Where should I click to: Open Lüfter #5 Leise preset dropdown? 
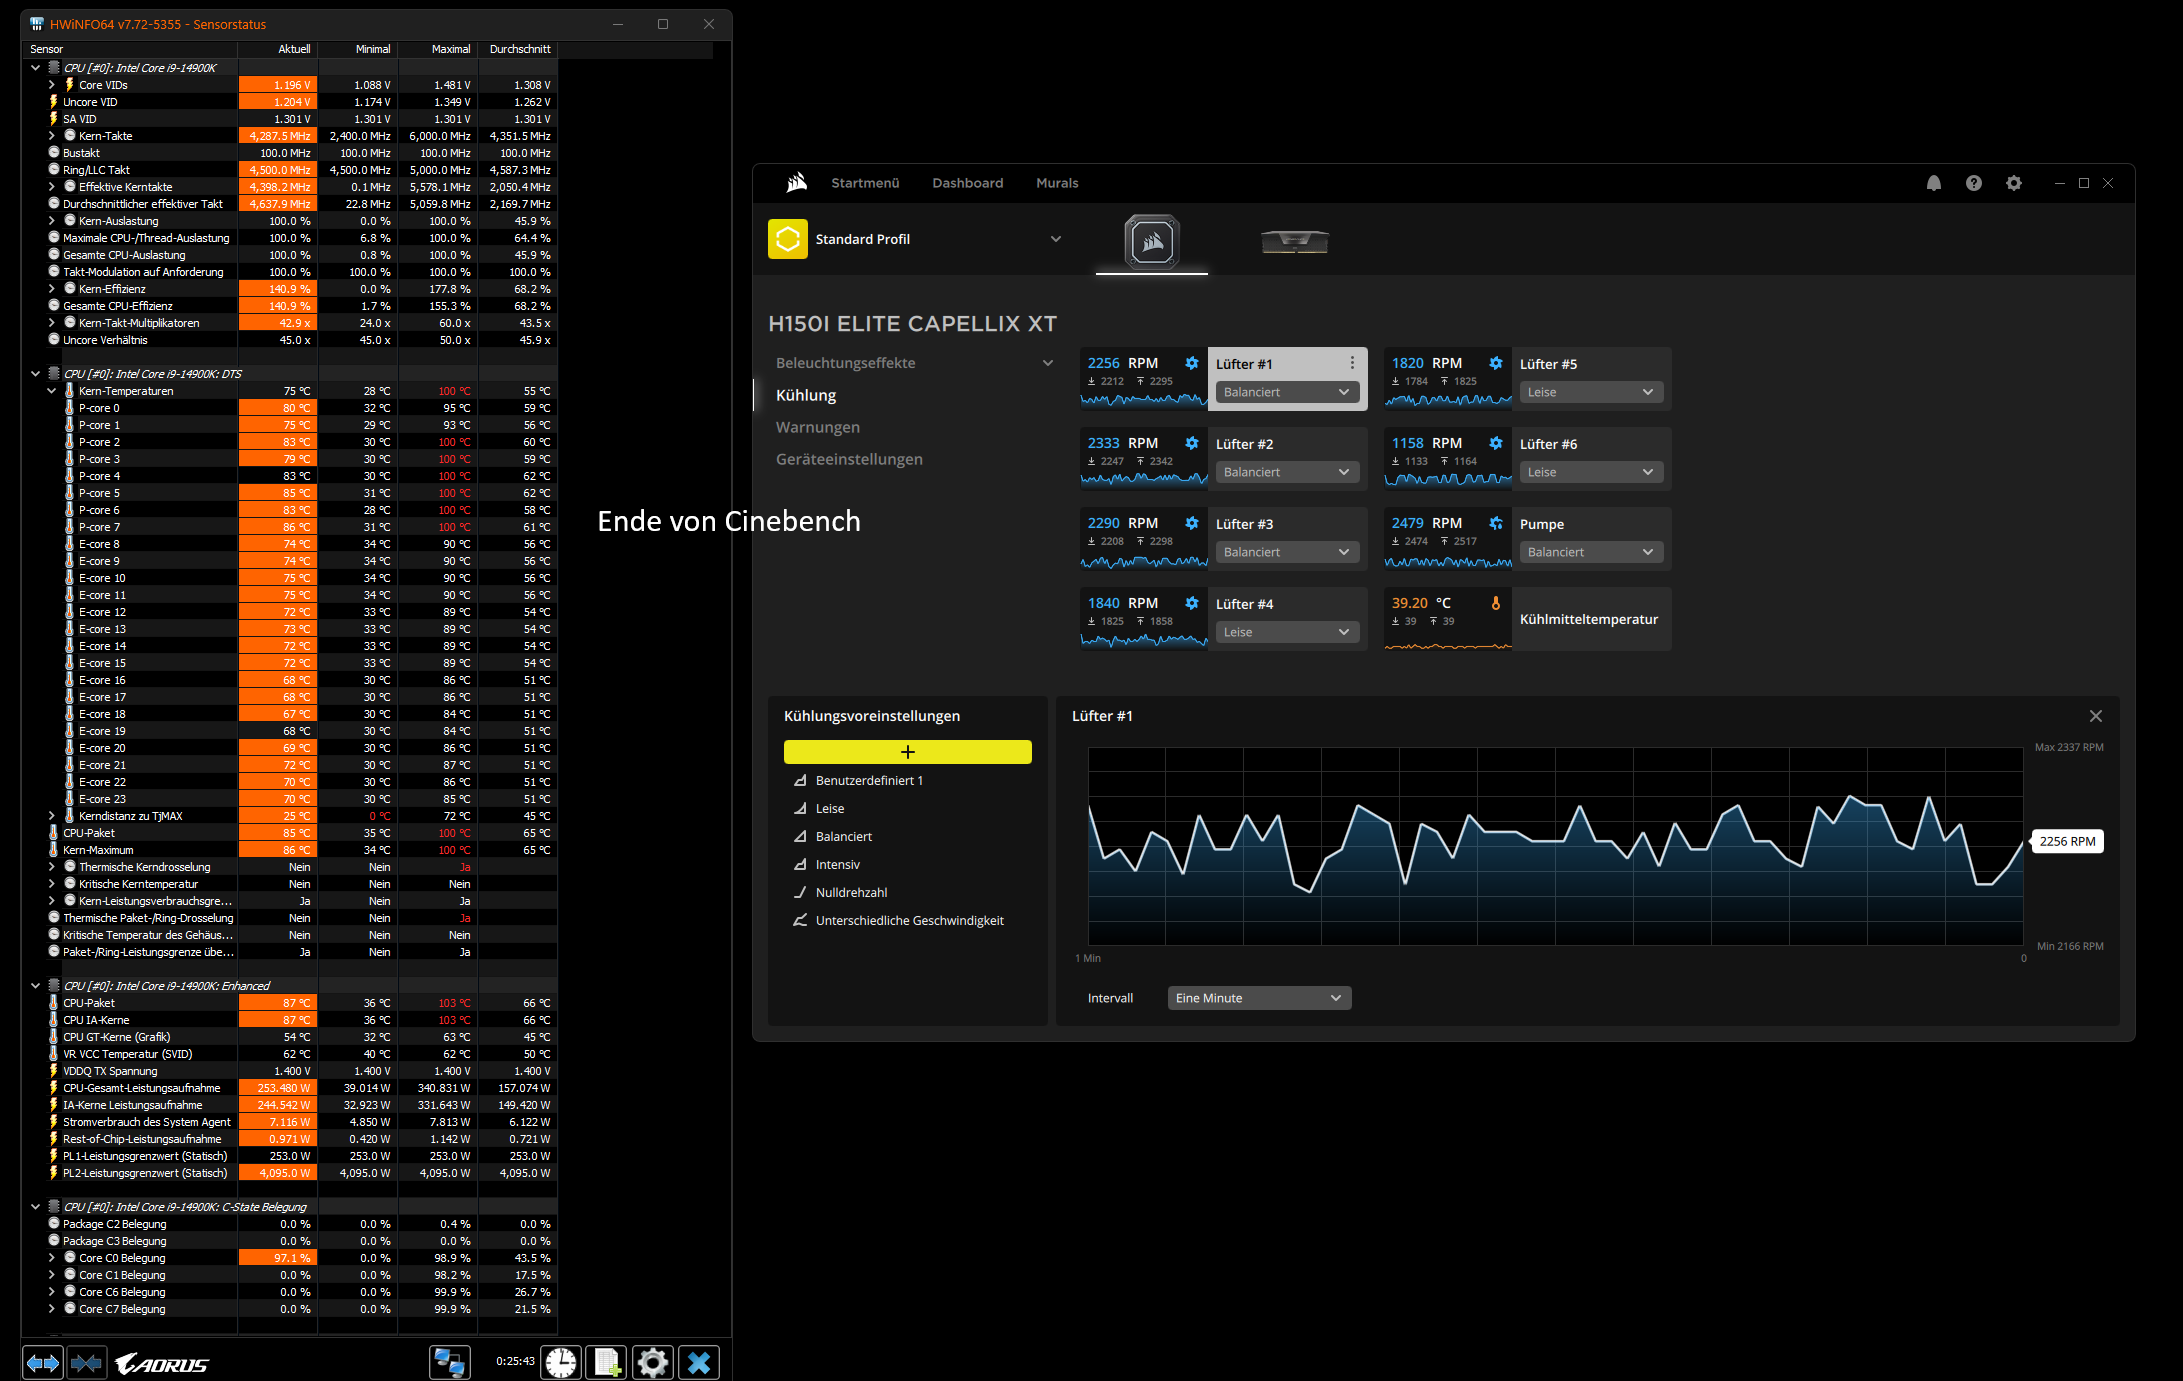(x=1589, y=392)
